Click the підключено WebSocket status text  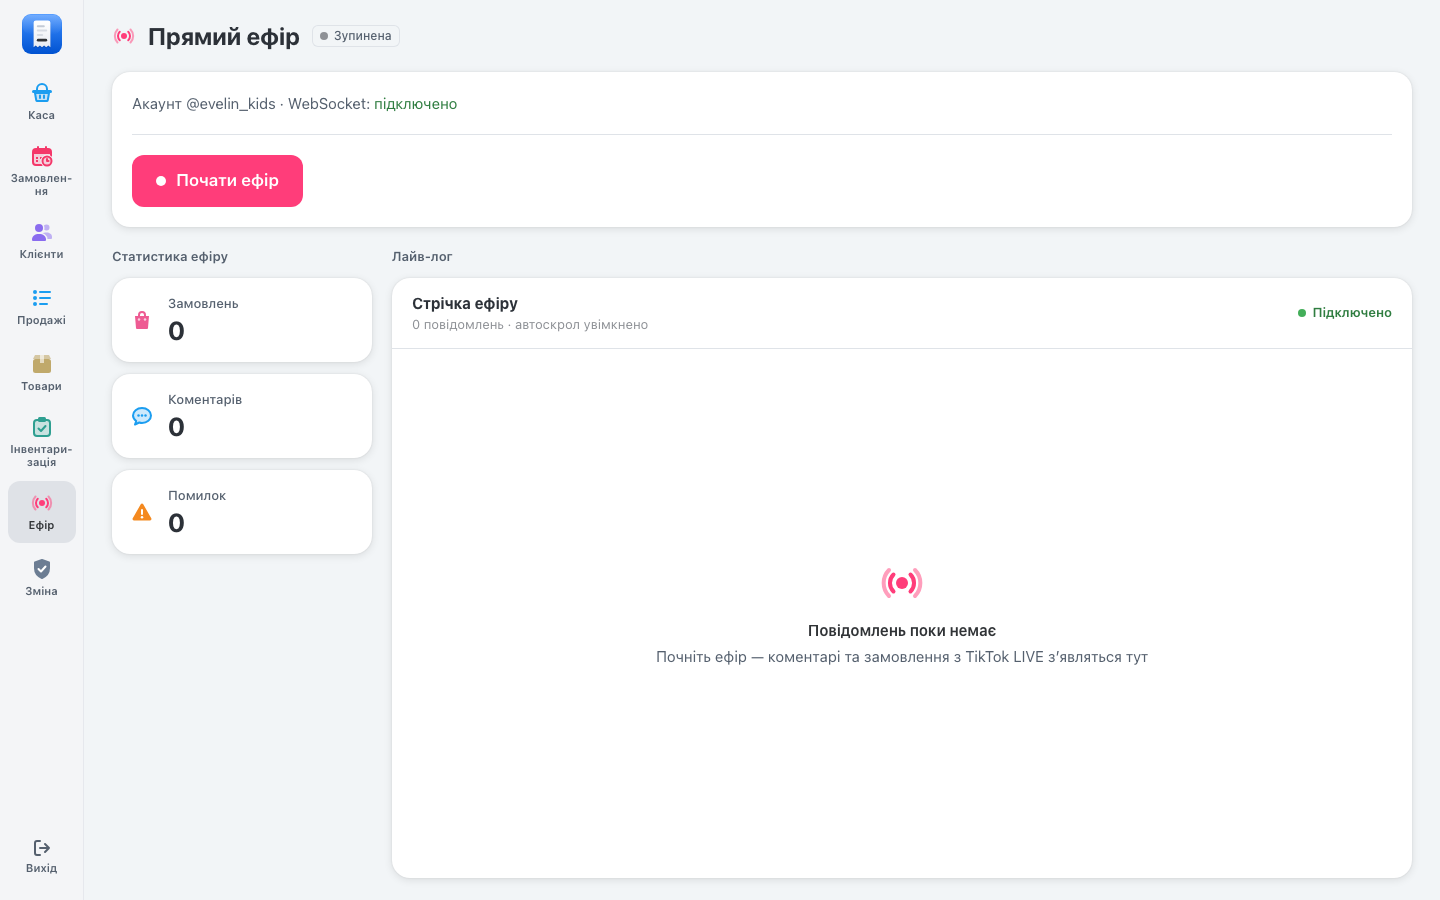pos(416,104)
